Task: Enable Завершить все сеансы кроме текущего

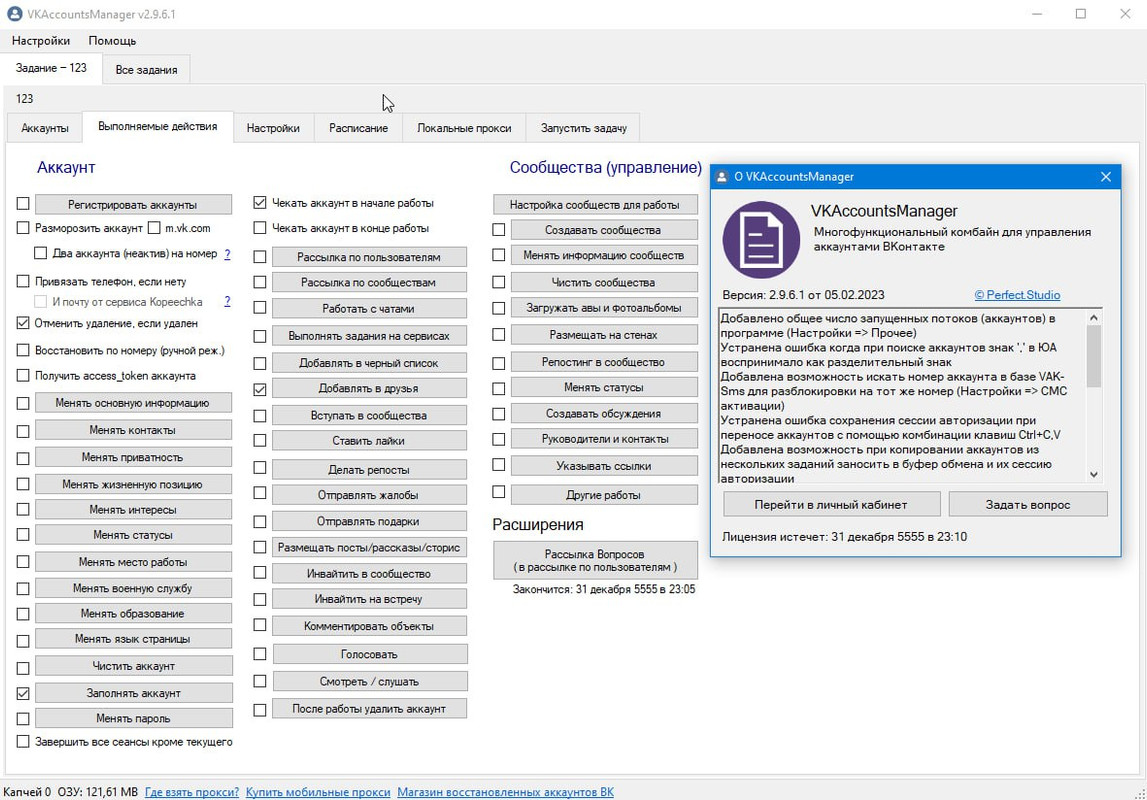Action: pos(23,741)
